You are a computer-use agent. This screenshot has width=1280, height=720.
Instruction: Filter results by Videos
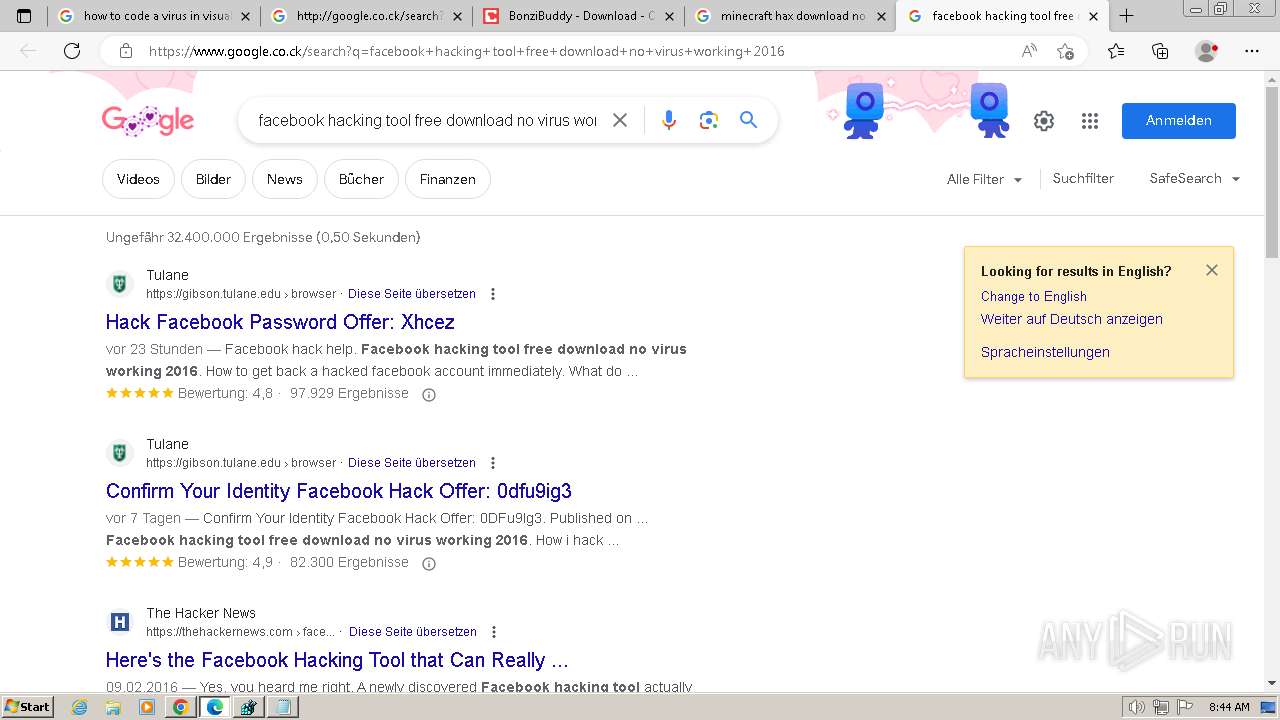click(x=138, y=179)
